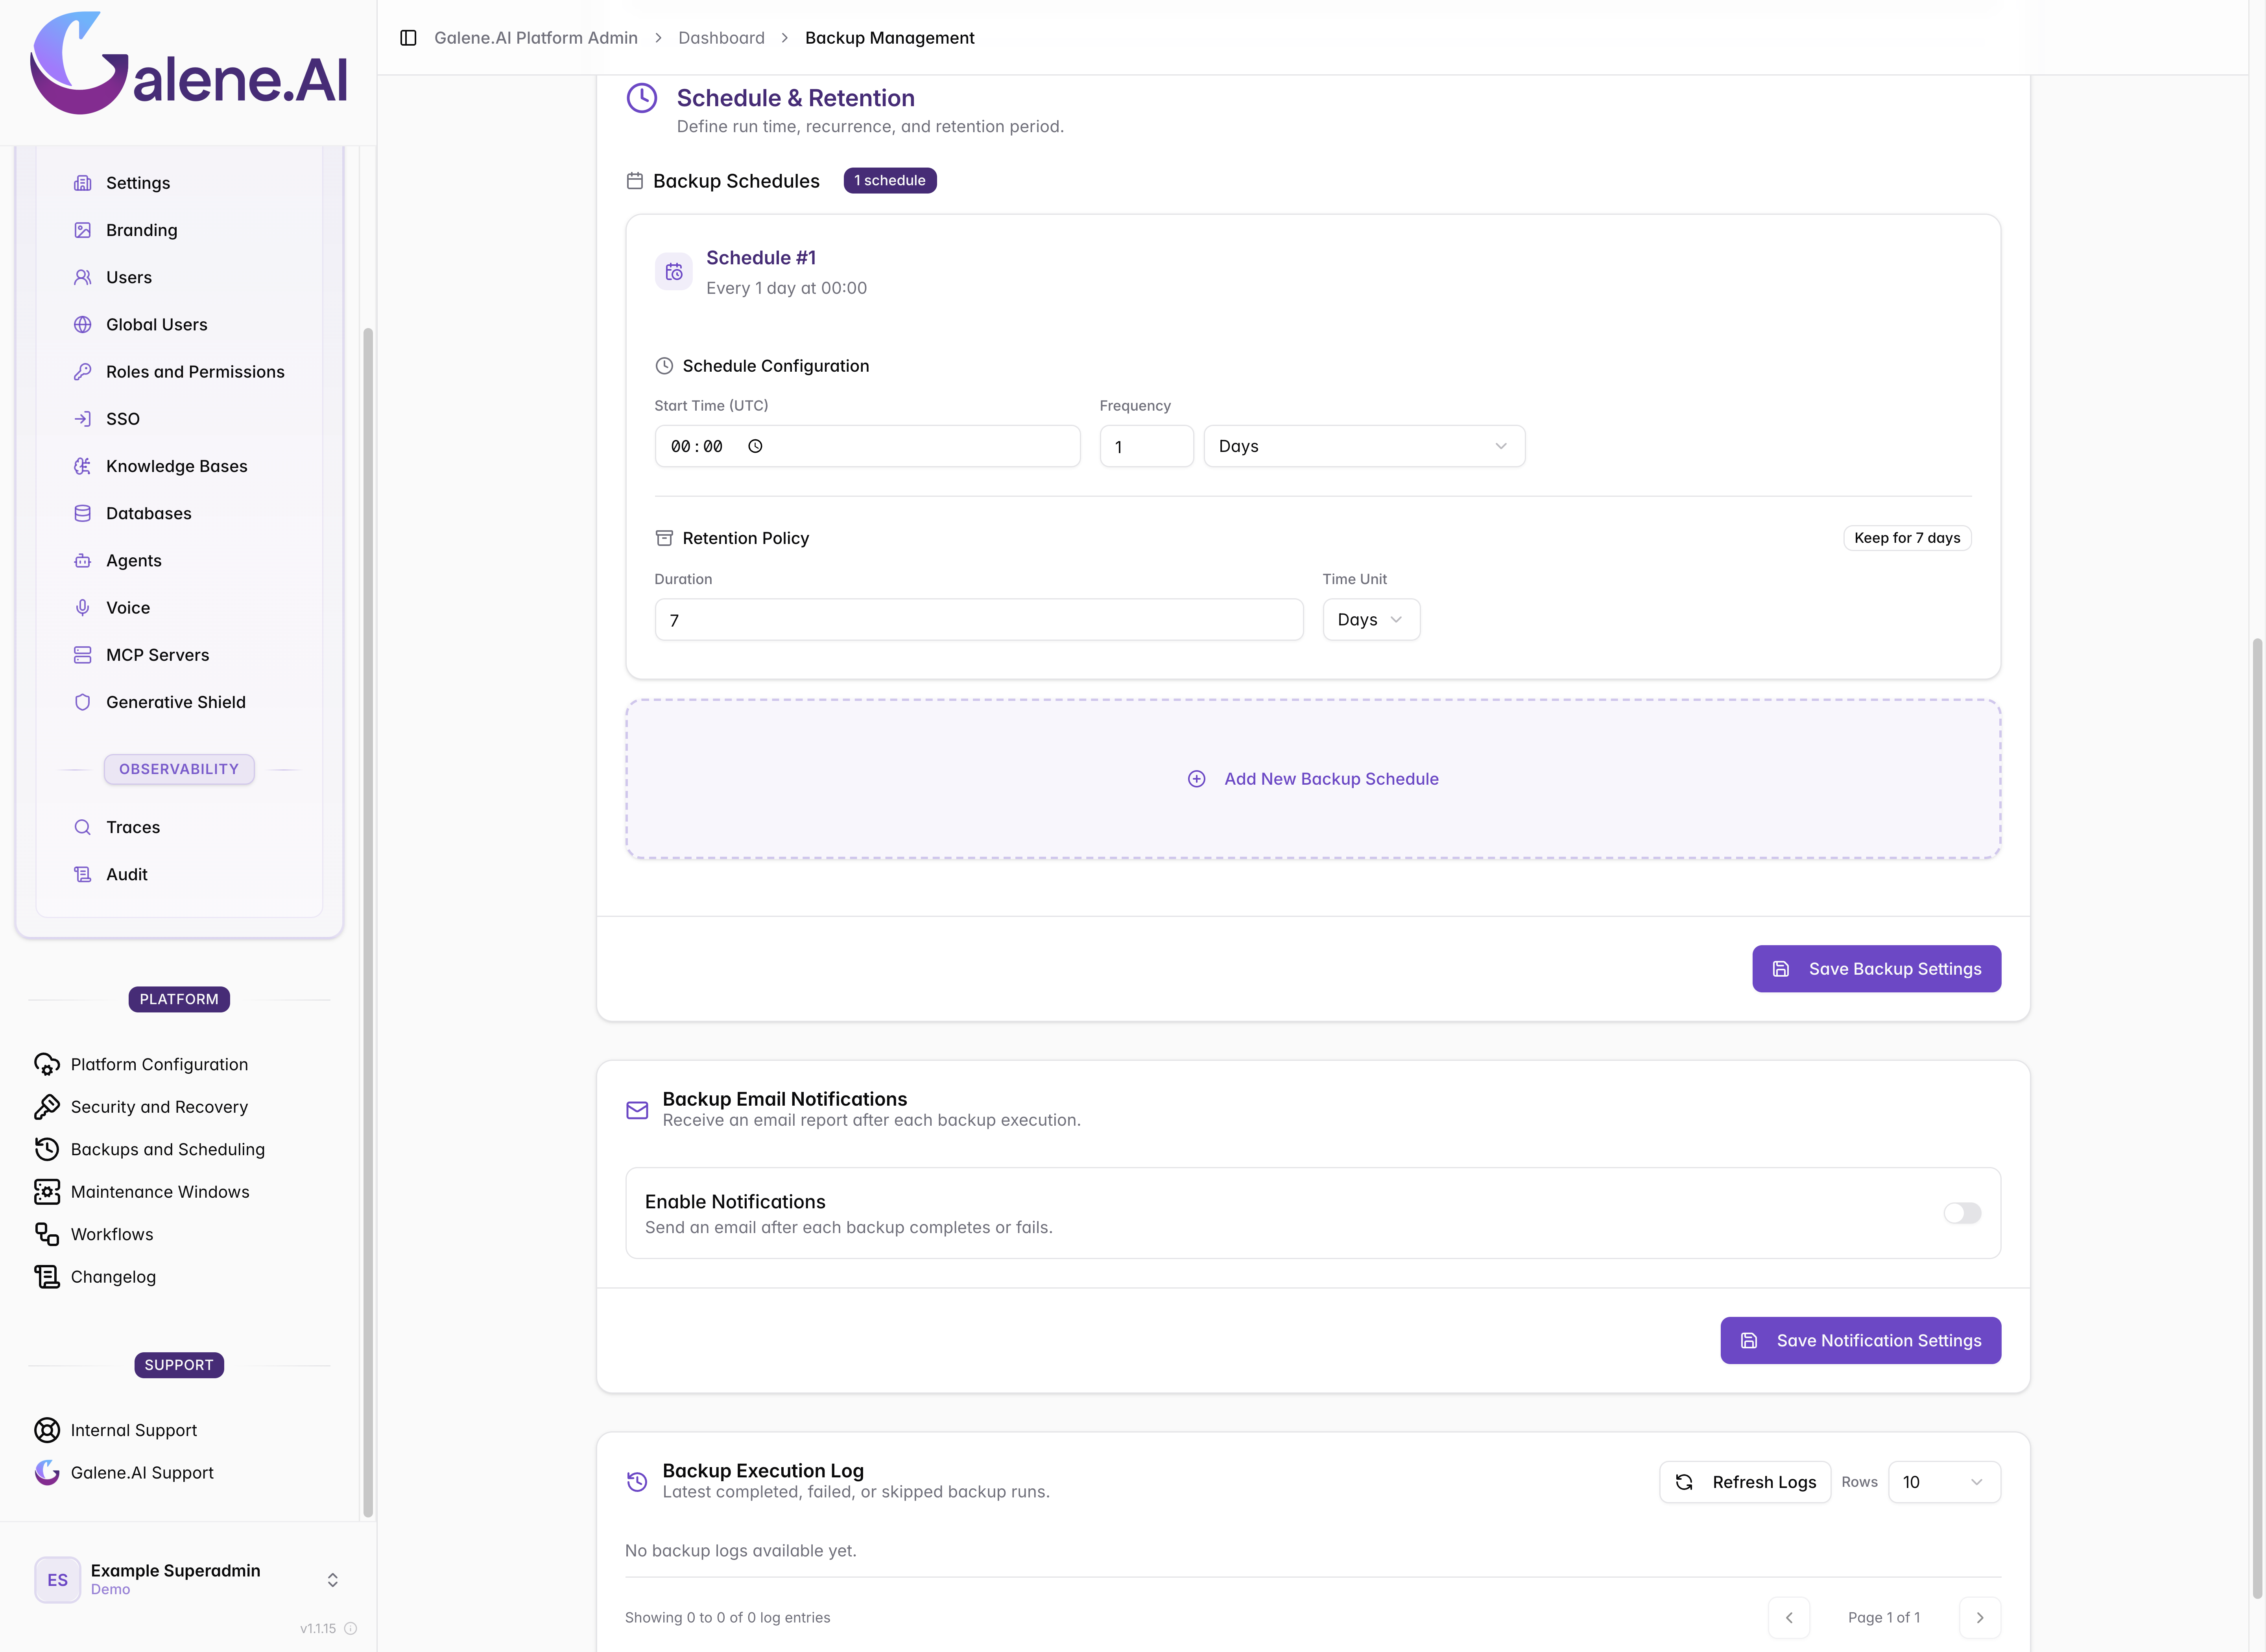
Task: Toggle the sidebar panel icon
Action: [408, 38]
